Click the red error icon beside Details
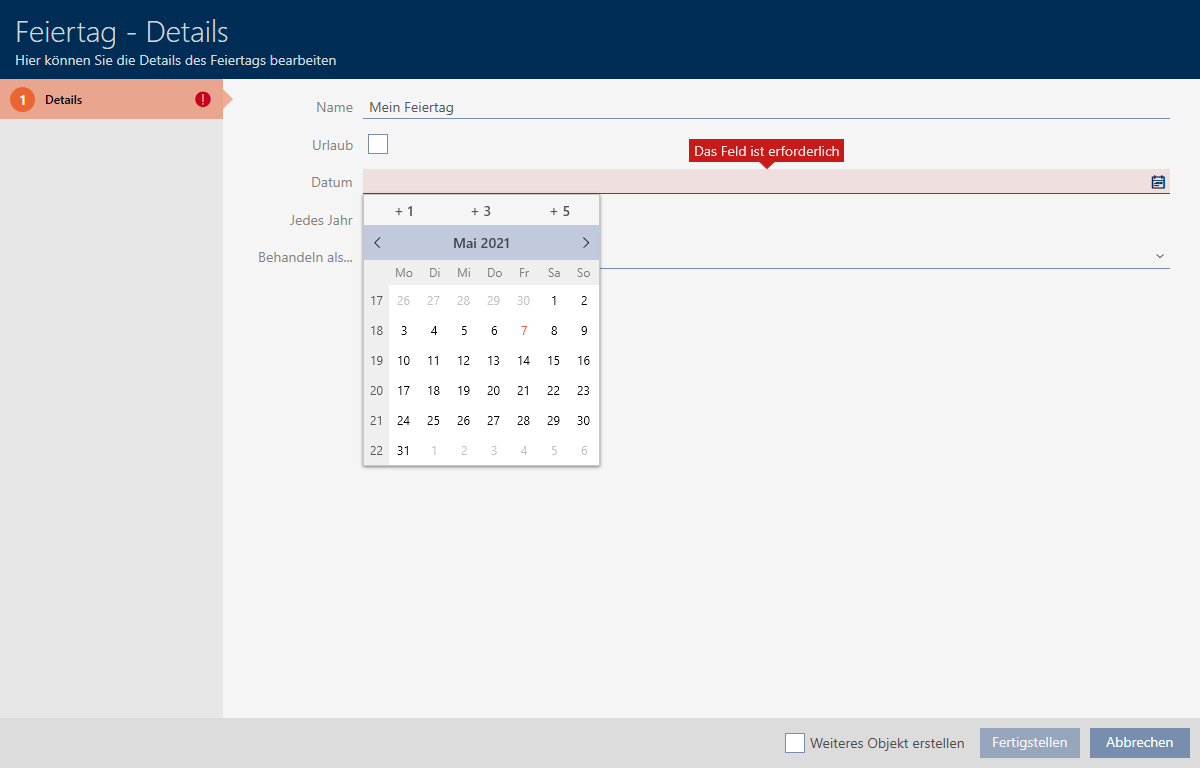 [x=203, y=100]
